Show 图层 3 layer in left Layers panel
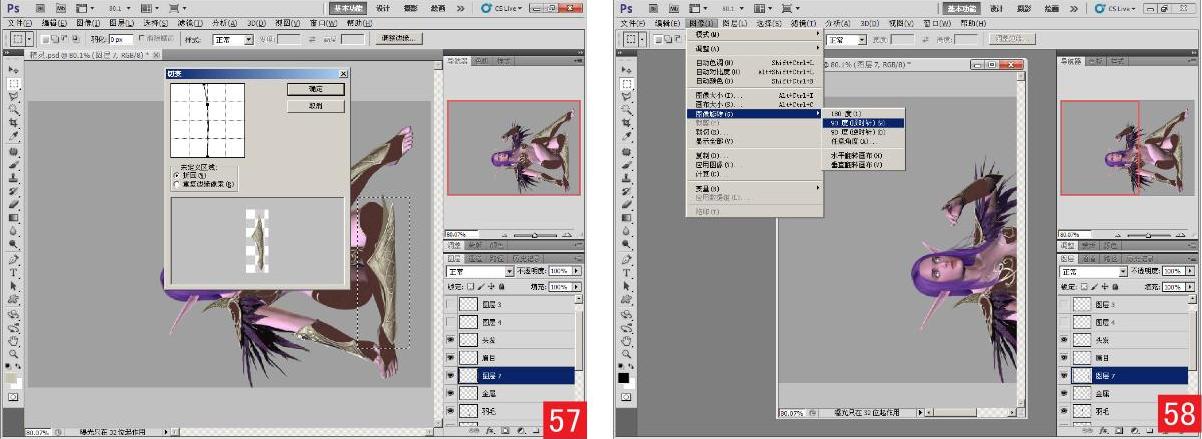 pos(449,304)
